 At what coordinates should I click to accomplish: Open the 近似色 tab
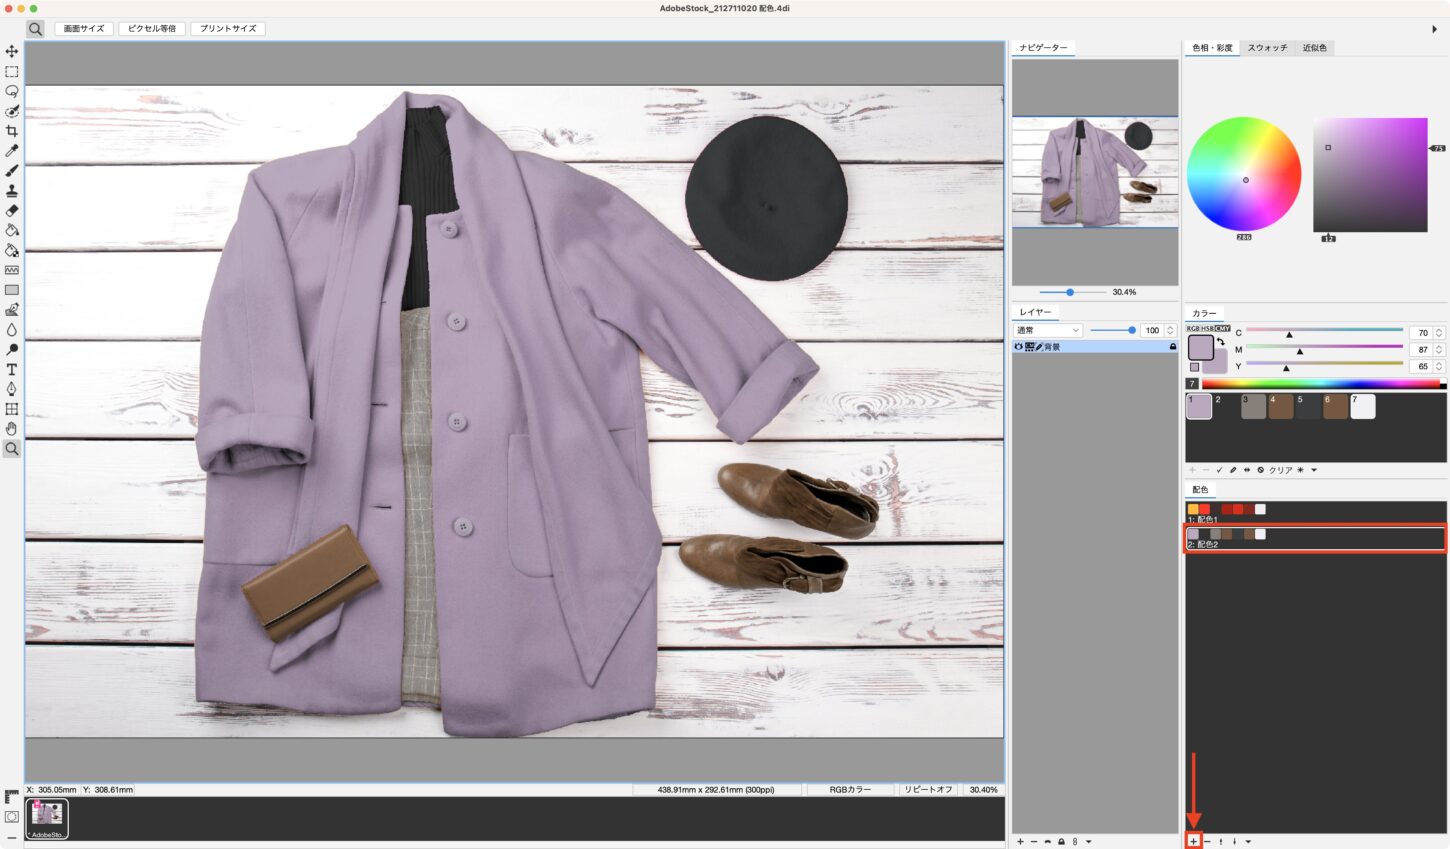(x=1314, y=48)
